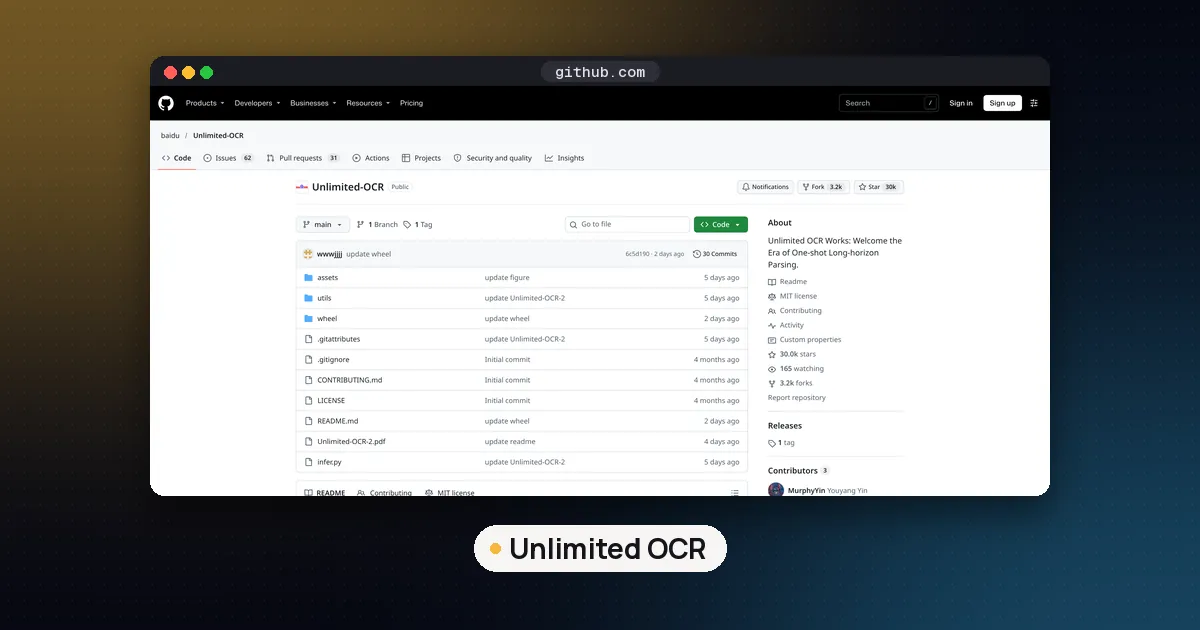Open 'update figure' commit message

507,278
